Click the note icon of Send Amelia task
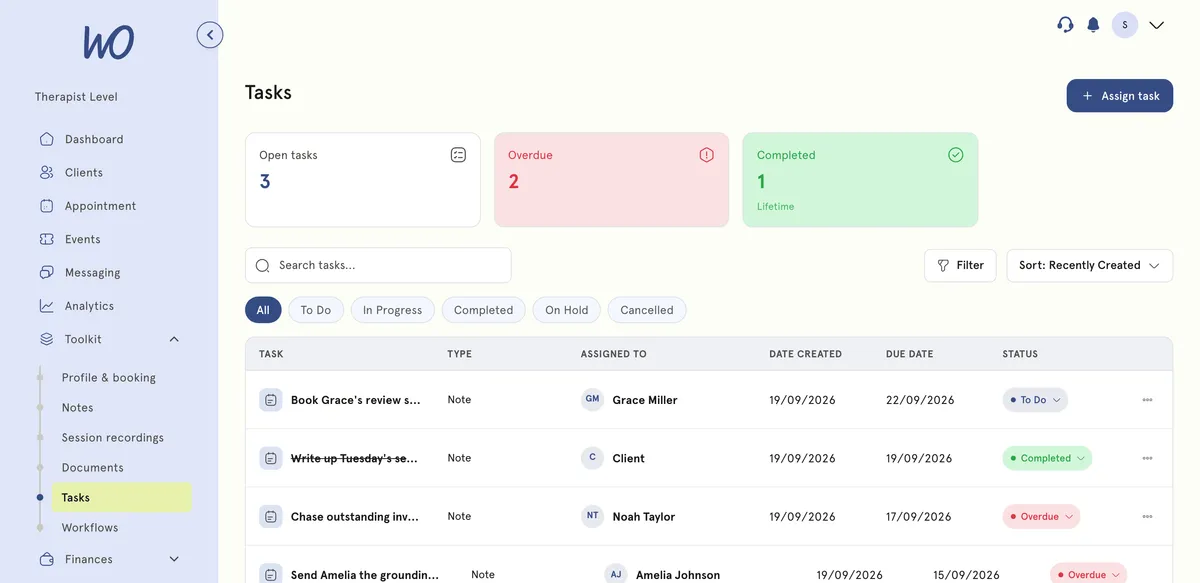This screenshot has width=1200, height=583. click(270, 575)
